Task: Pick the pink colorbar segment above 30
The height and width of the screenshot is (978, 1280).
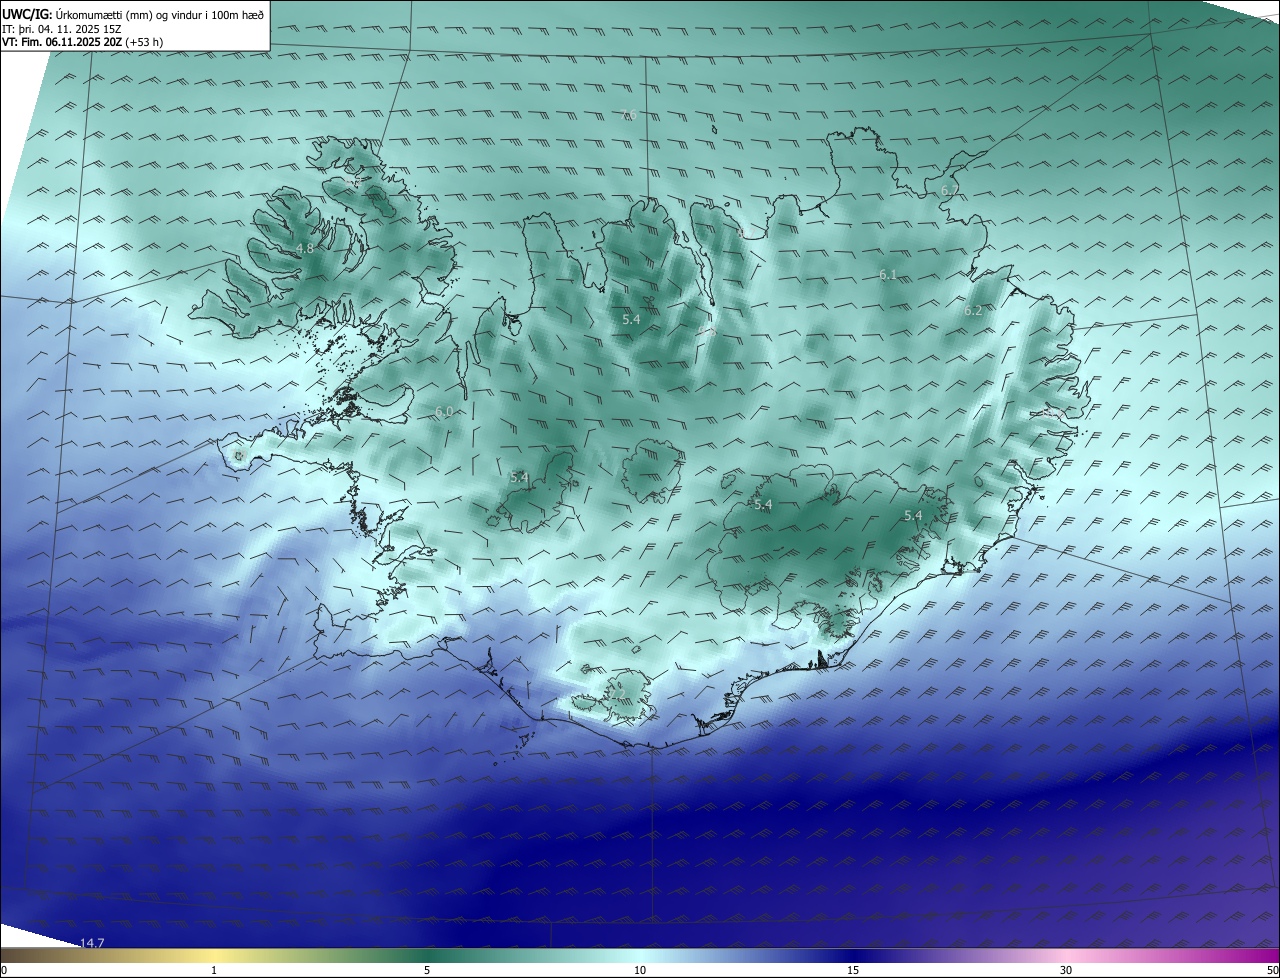Action: click(x=1066, y=955)
